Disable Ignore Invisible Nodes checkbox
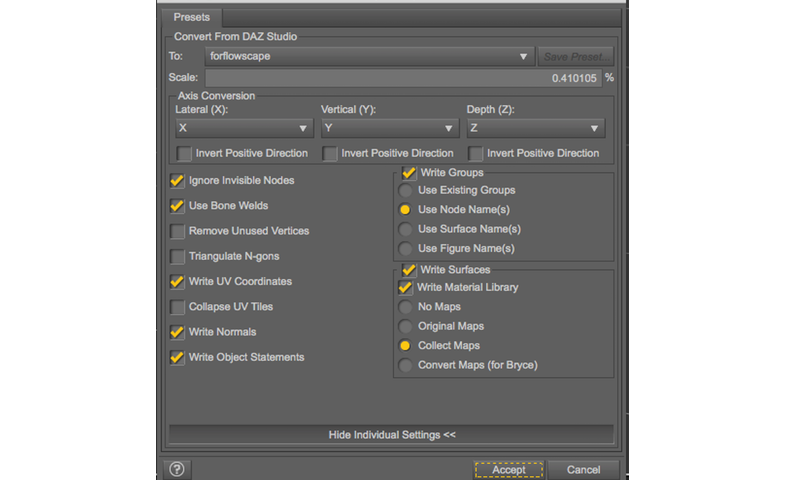Screen dimensions: 800x480 click(x=178, y=181)
